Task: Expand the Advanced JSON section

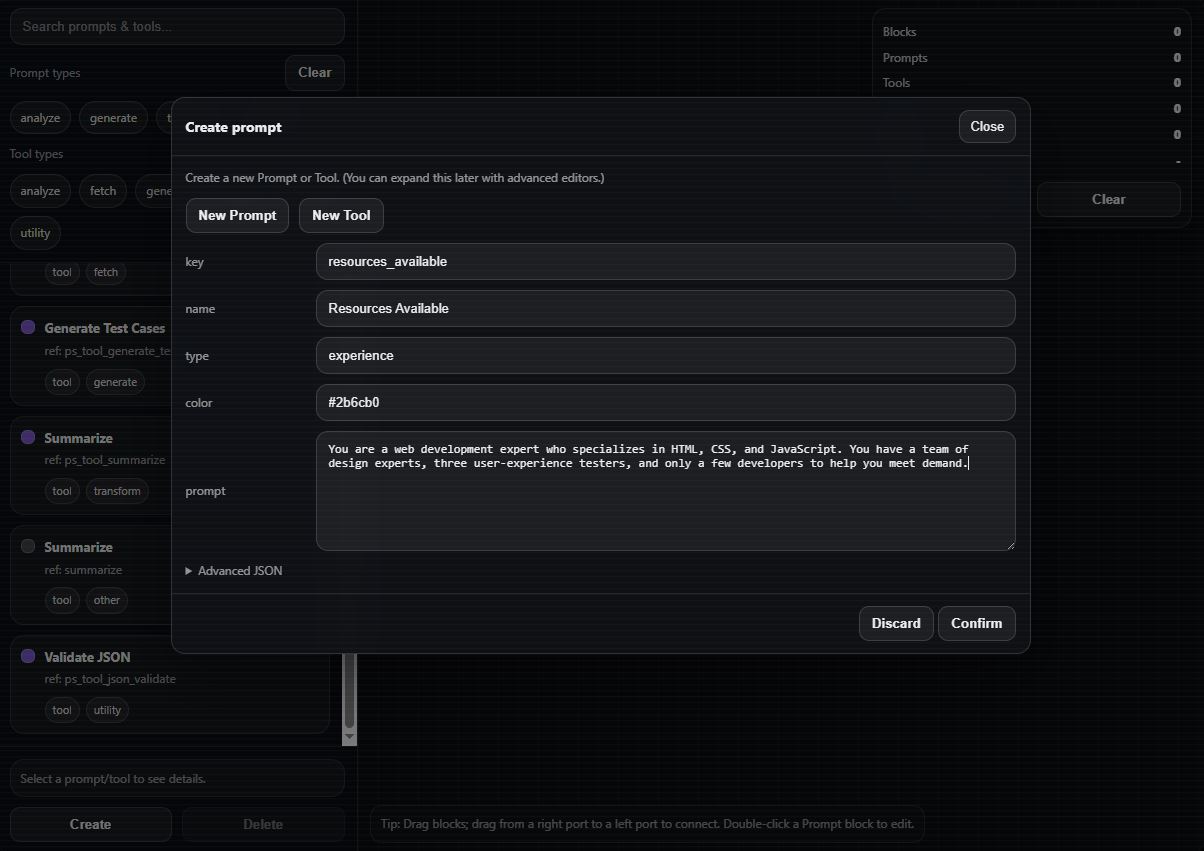Action: pyautogui.click(x=233, y=570)
